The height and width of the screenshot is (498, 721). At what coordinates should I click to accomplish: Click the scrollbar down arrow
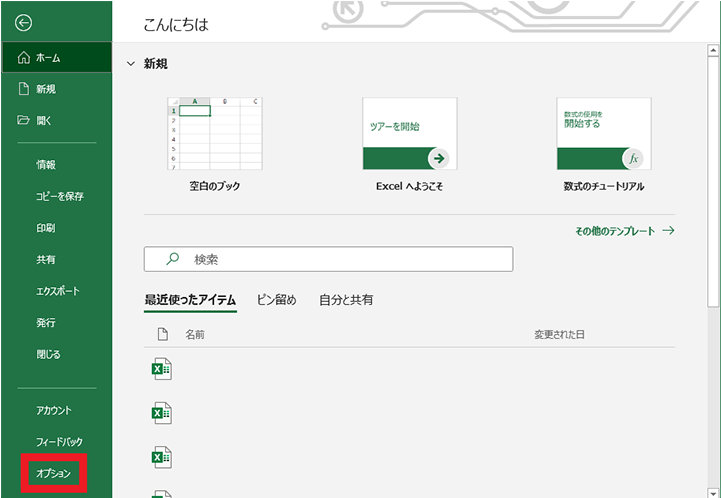point(713,492)
